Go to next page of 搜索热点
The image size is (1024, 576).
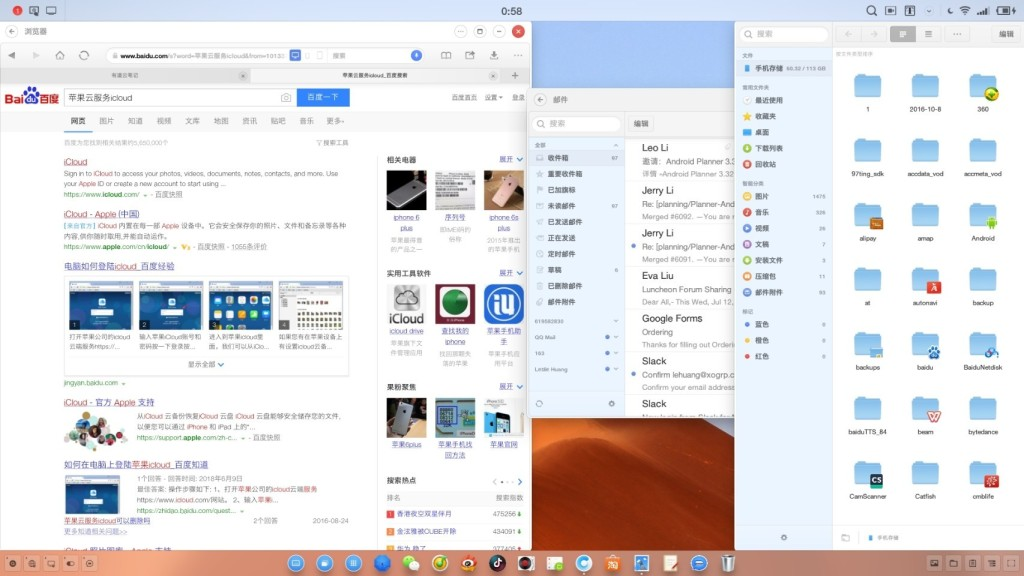520,482
